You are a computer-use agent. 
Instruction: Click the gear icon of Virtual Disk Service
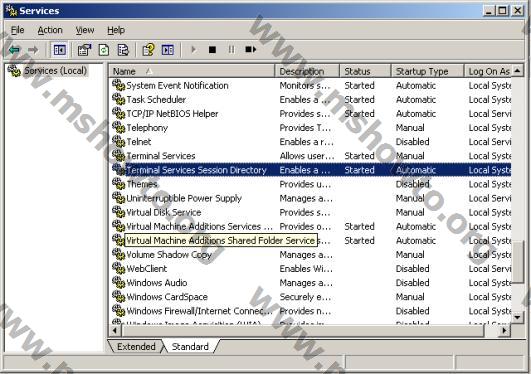119,212
